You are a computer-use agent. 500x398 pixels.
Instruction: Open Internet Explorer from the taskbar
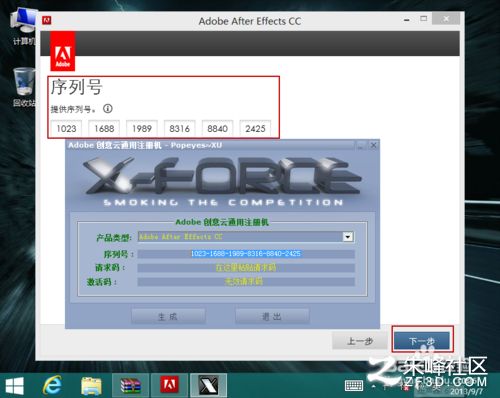[52, 385]
